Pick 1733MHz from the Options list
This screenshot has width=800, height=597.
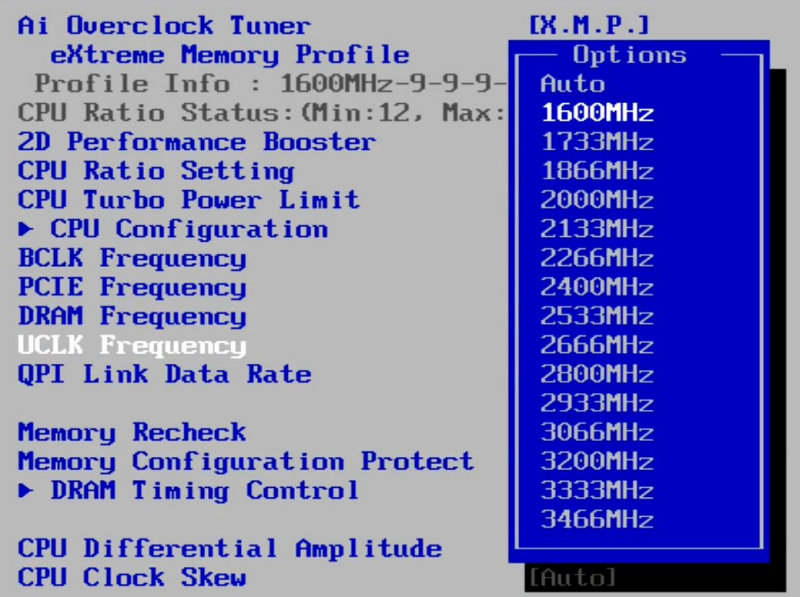tap(597, 142)
